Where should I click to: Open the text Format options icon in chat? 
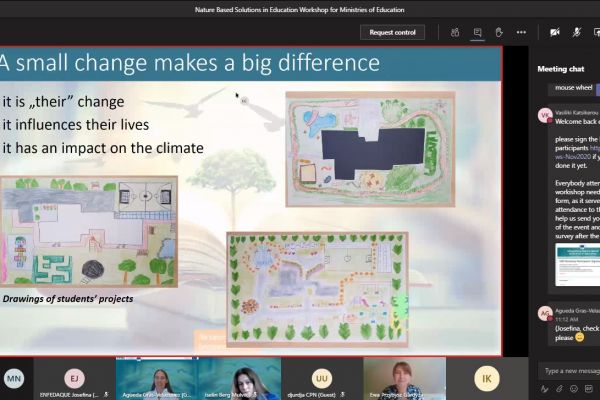[x=544, y=389]
